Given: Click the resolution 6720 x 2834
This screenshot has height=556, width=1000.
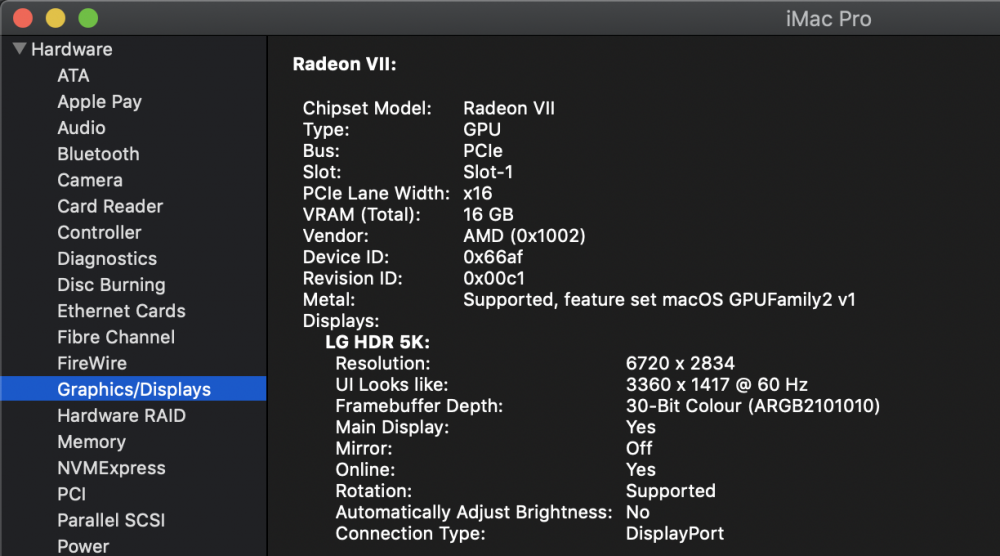Looking at the screenshot, I should 680,363.
